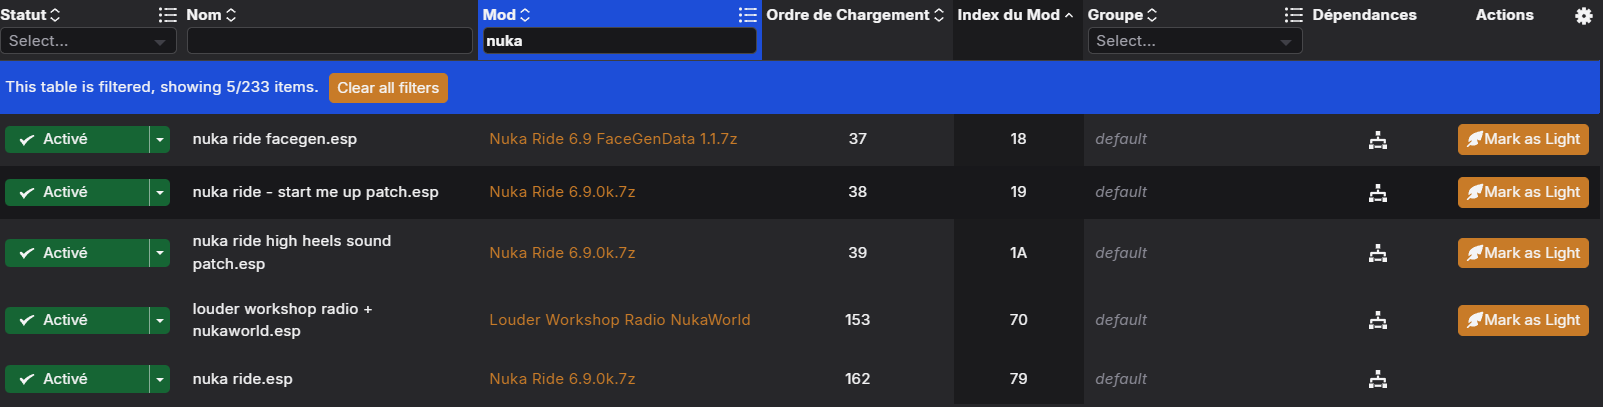The height and width of the screenshot is (407, 1603).
Task: Expand status arrow for start me up patch
Action: coord(160,192)
